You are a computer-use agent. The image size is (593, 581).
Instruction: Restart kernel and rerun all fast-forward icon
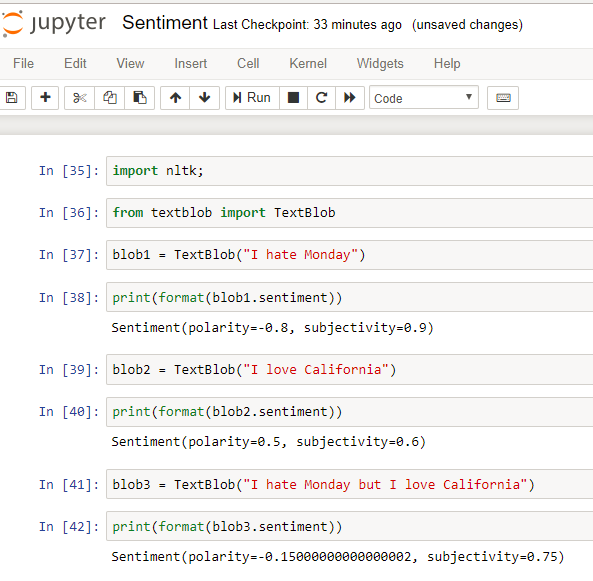tap(350, 98)
